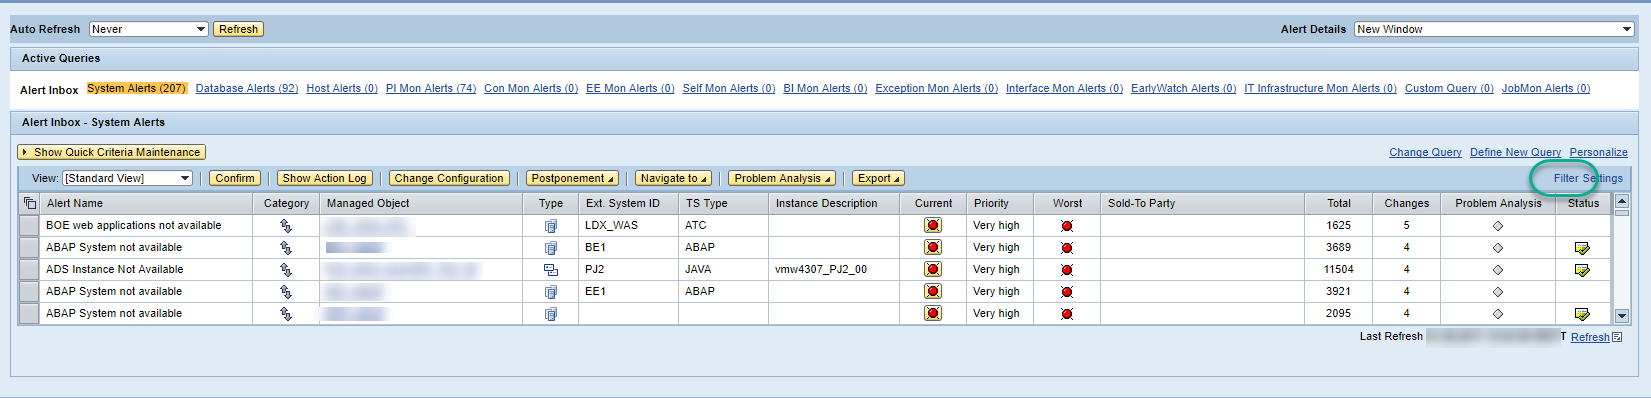The height and width of the screenshot is (398, 1651).
Task: Click red current status icon in LDX_WAS row
Action: point(933,226)
